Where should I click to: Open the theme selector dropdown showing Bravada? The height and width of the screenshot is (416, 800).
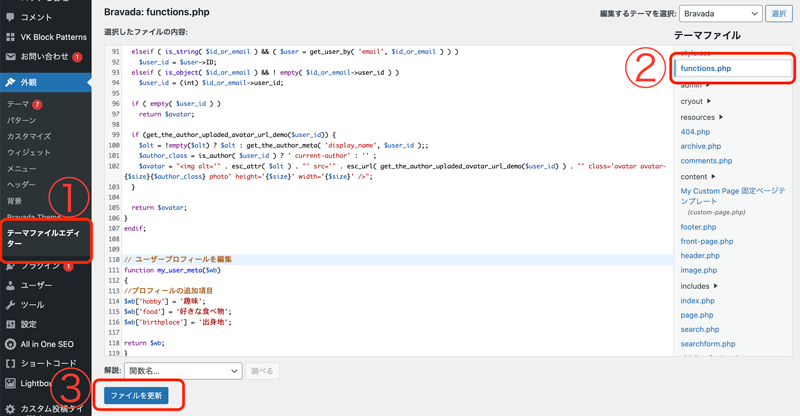click(x=720, y=14)
